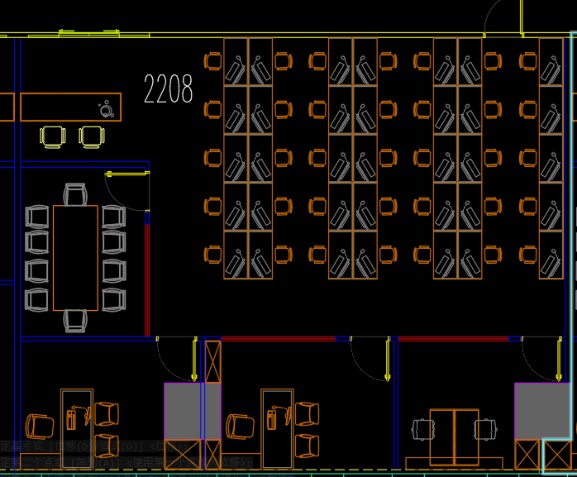Pick the gray chair right of the double cabinet

tap(486, 430)
